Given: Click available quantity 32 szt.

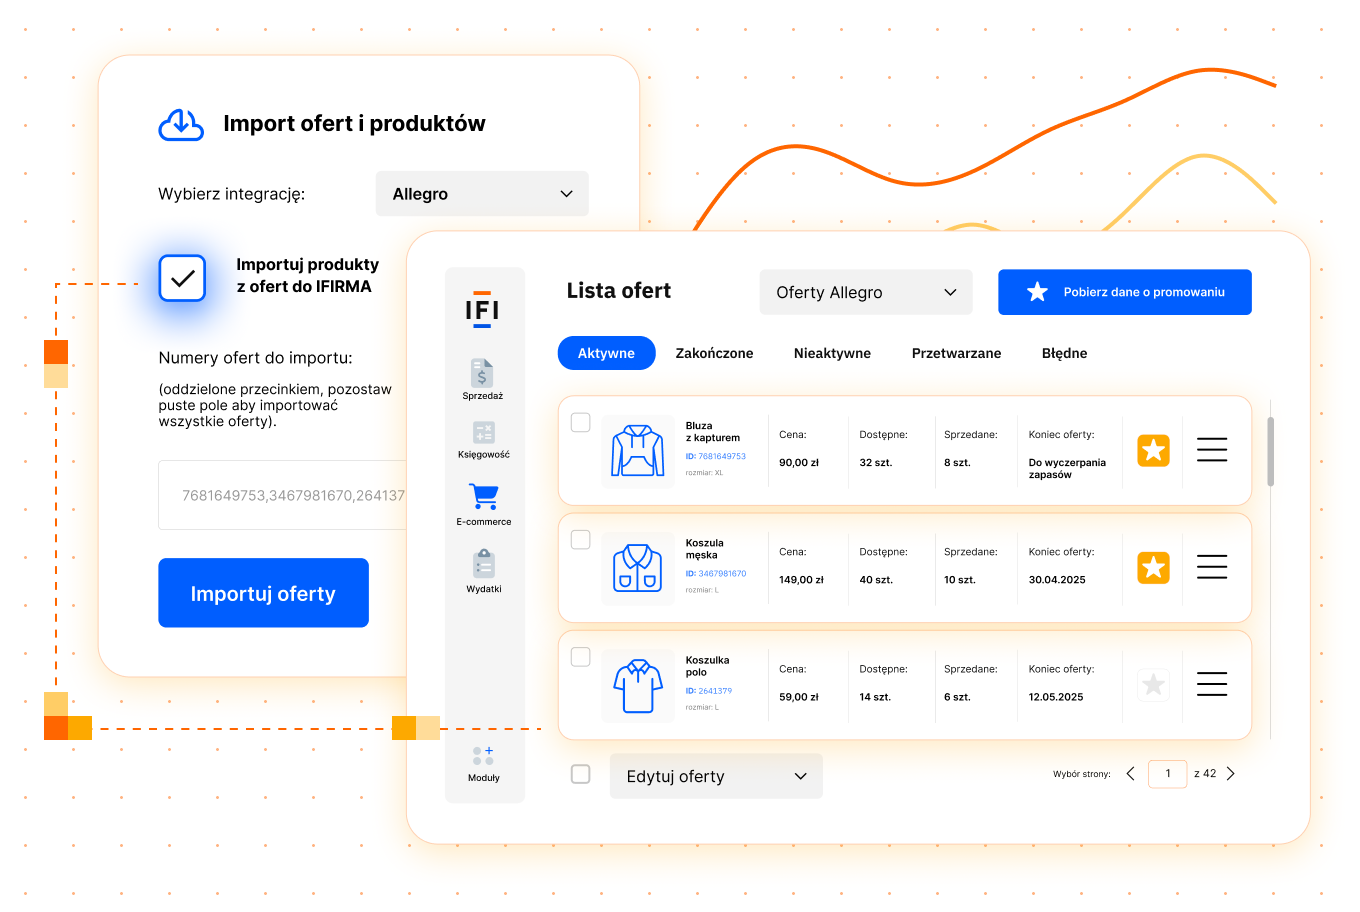Looking at the screenshot, I should click(876, 463).
